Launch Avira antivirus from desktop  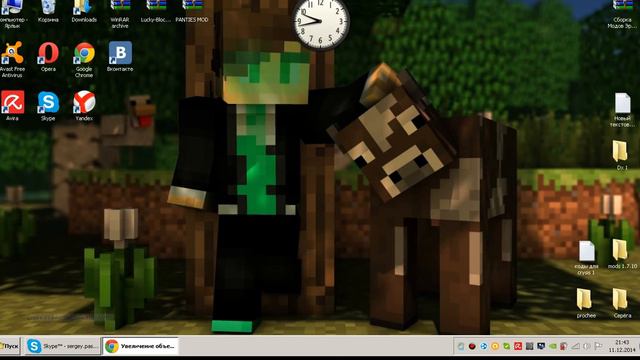point(12,106)
